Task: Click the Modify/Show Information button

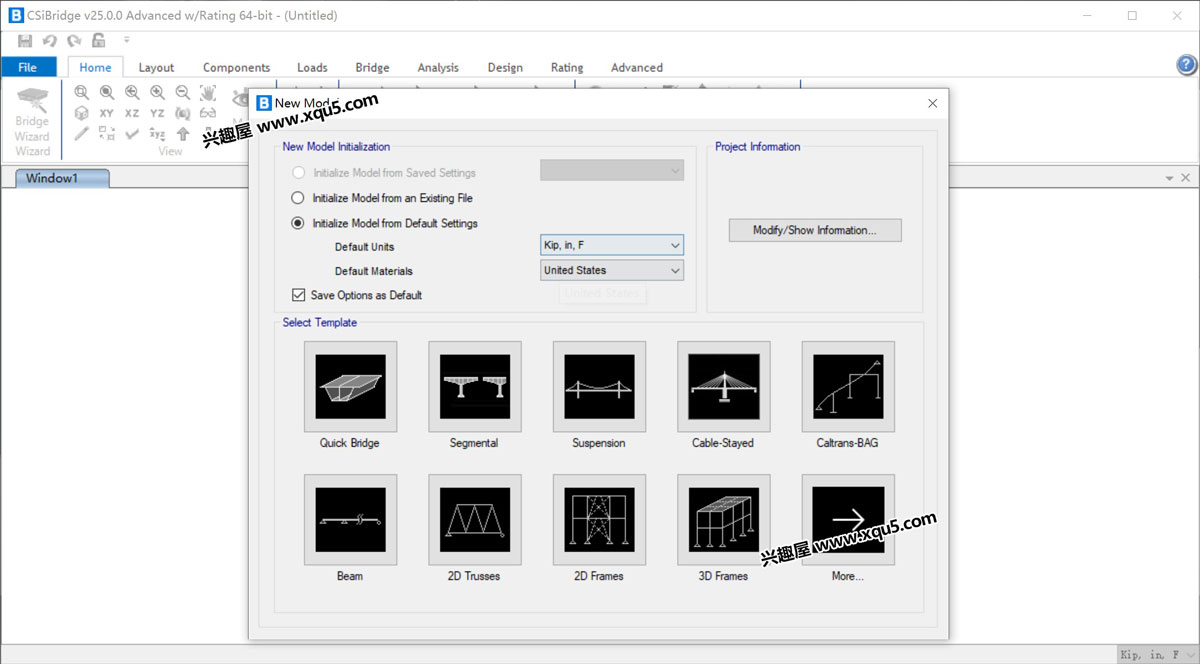Action: tap(815, 230)
